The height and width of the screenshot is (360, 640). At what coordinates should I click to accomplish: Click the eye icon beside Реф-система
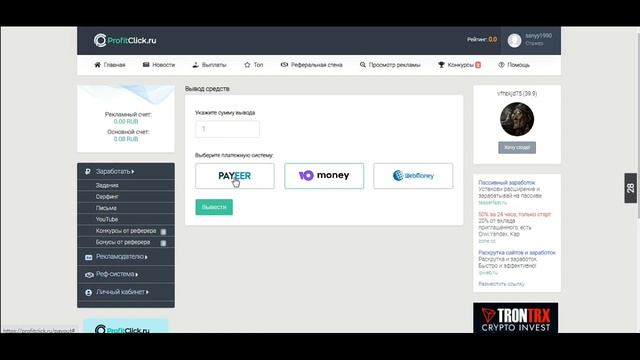pyautogui.click(x=89, y=275)
